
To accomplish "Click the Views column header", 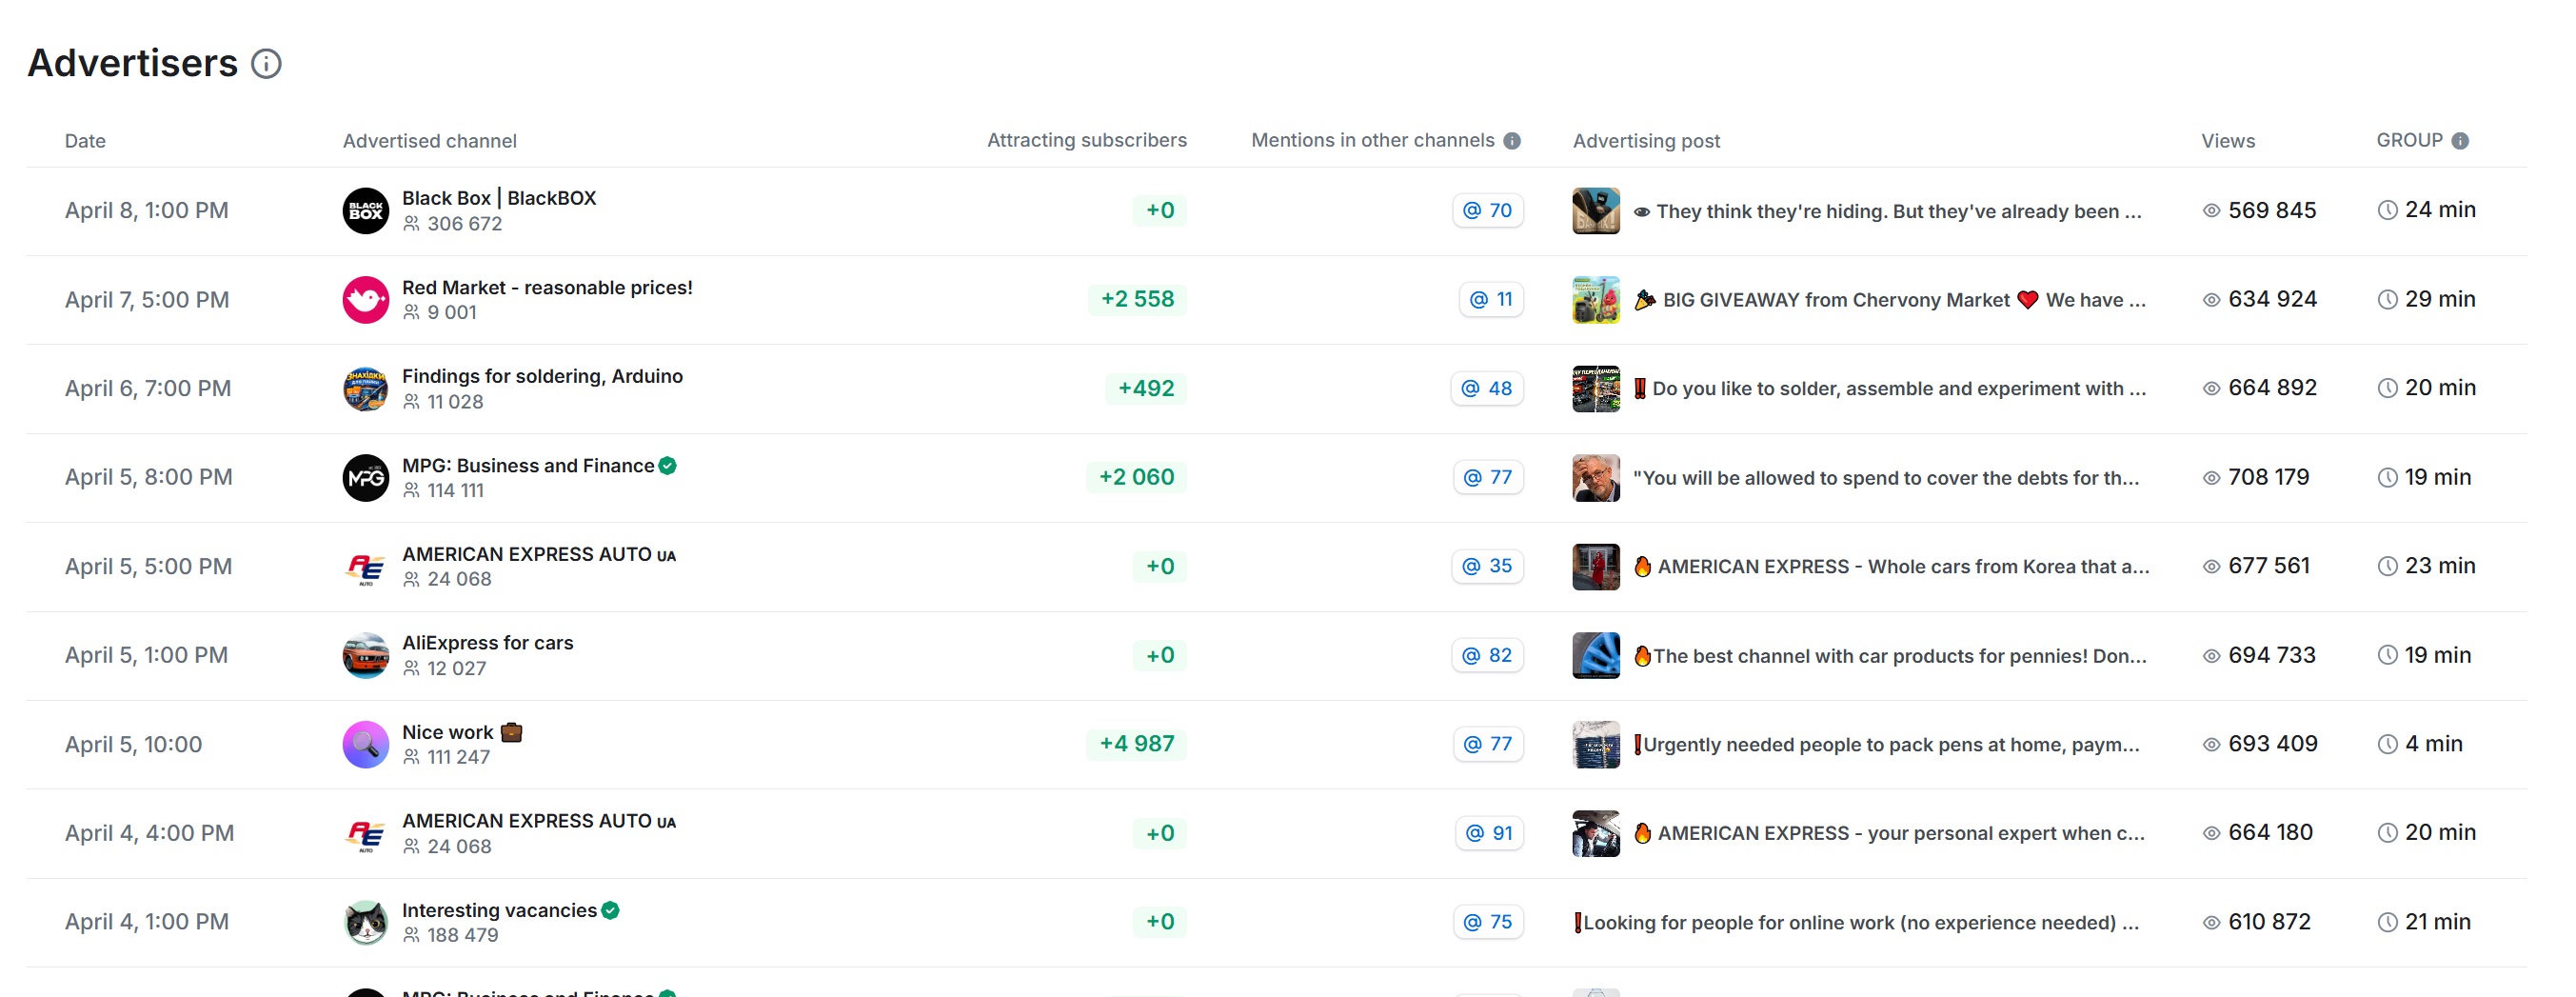I will pyautogui.click(x=2228, y=141).
